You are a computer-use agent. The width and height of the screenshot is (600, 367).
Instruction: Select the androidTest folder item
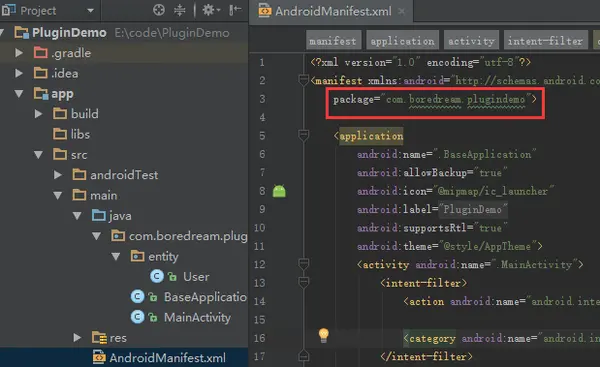[124, 175]
